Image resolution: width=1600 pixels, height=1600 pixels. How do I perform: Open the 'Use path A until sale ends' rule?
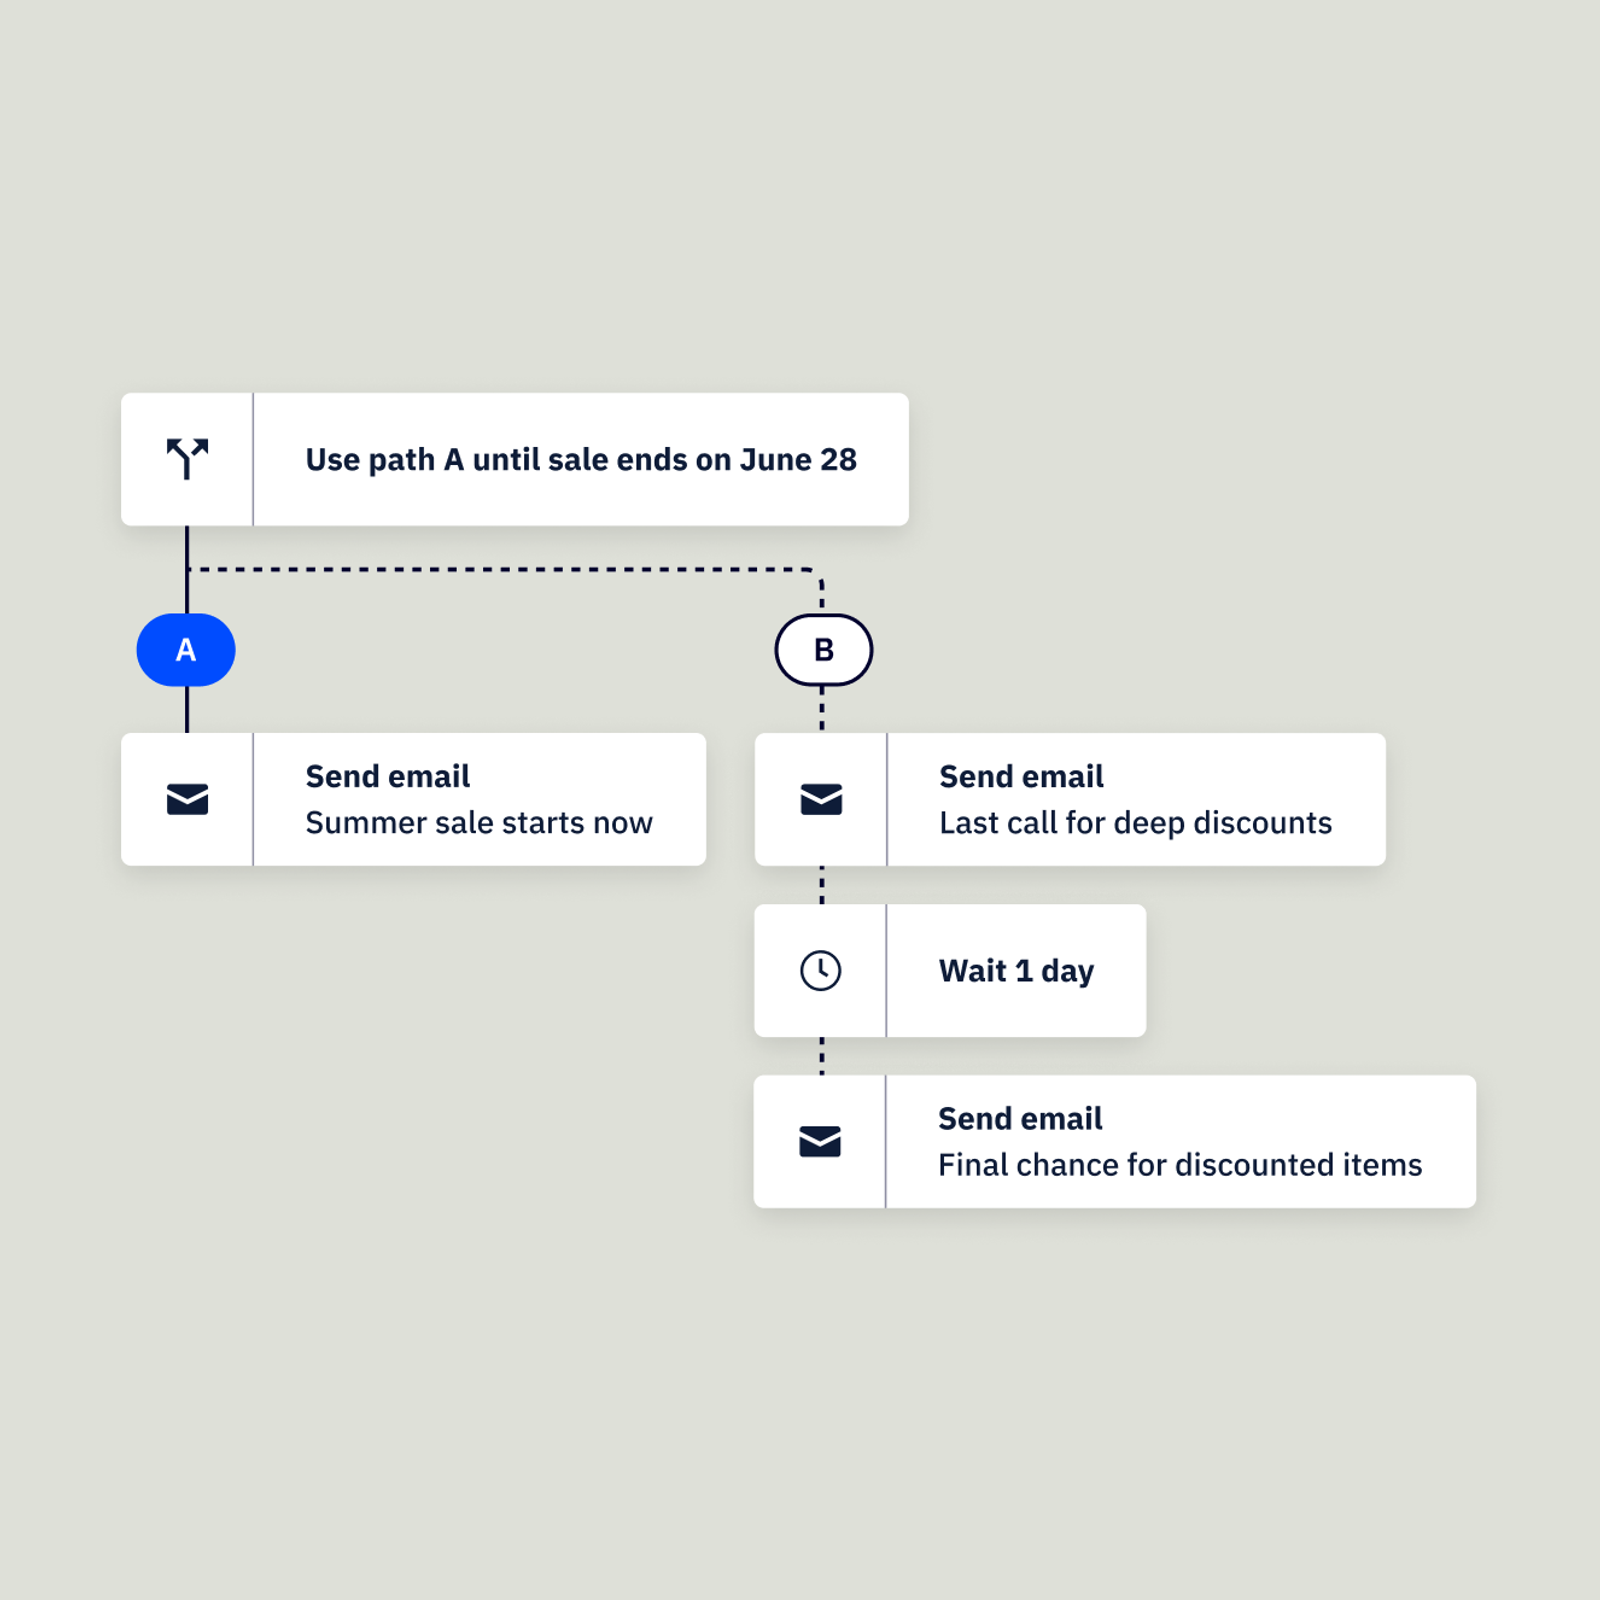point(580,460)
